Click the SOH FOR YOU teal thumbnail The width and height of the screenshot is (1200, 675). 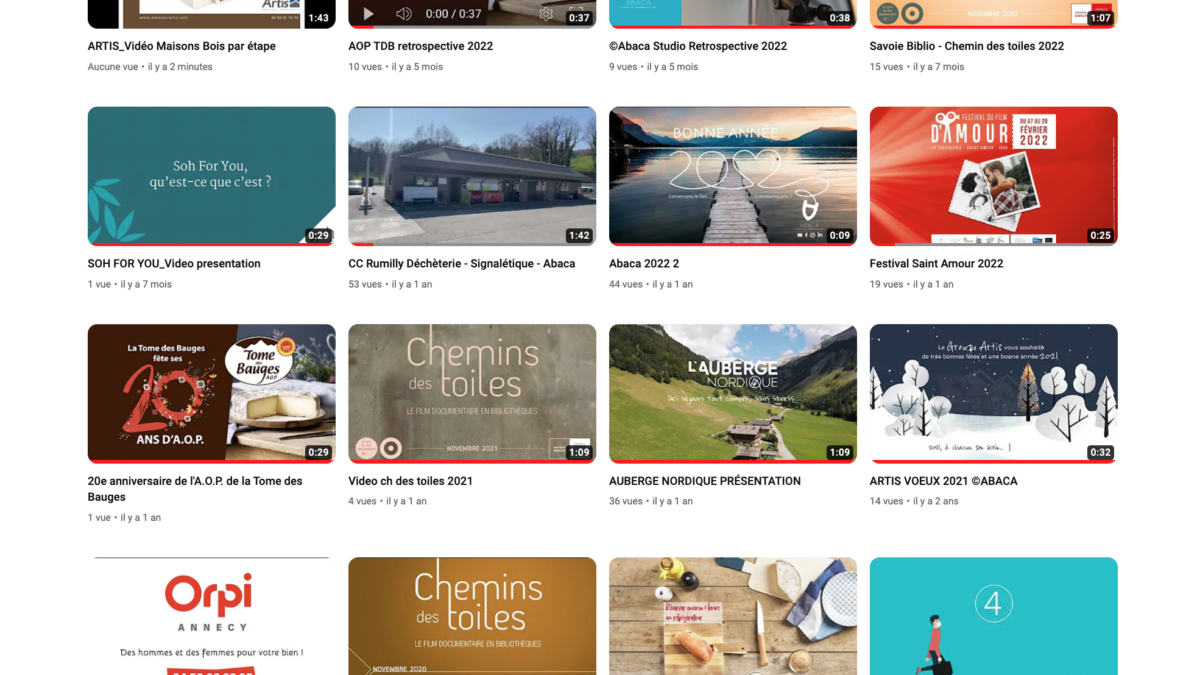click(212, 176)
